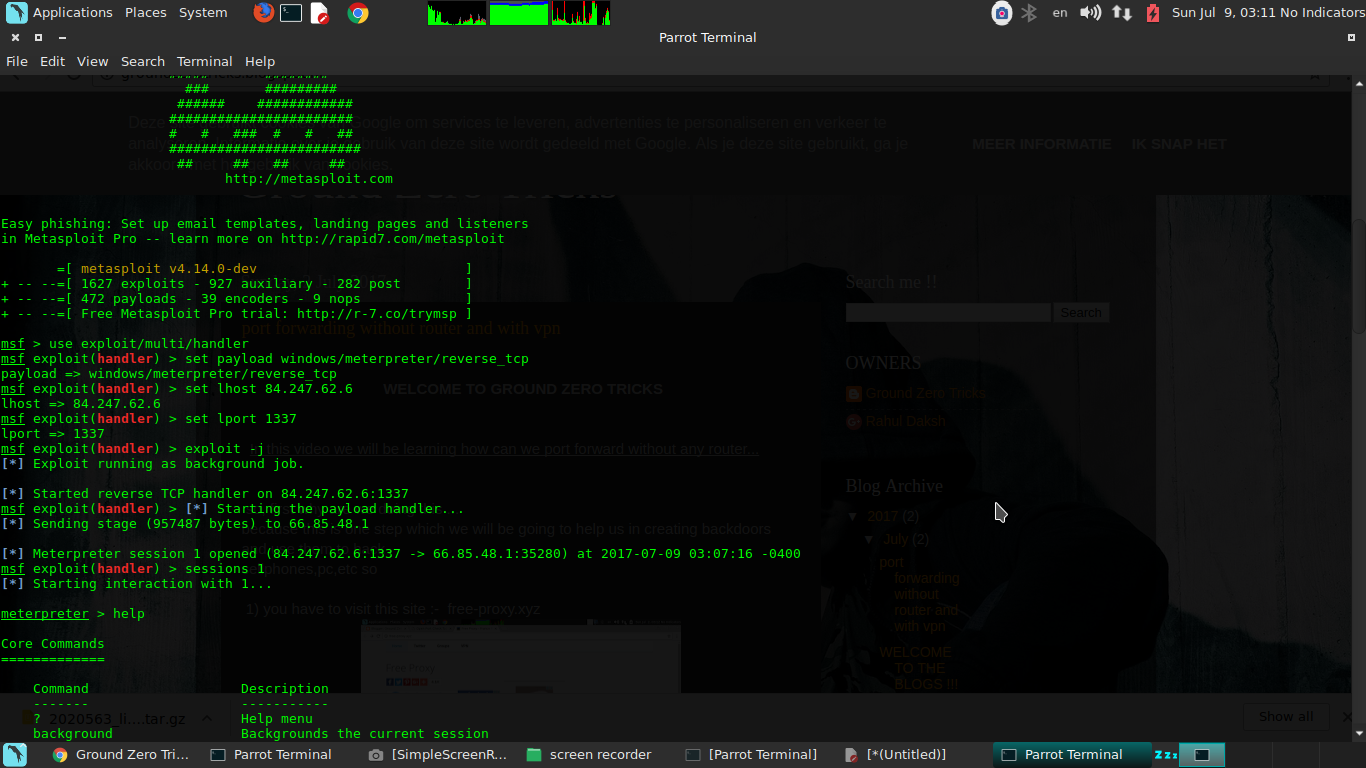1366x768 pixels.
Task: Click the 'Exploit running as background job.' line
Action: pos(153,464)
